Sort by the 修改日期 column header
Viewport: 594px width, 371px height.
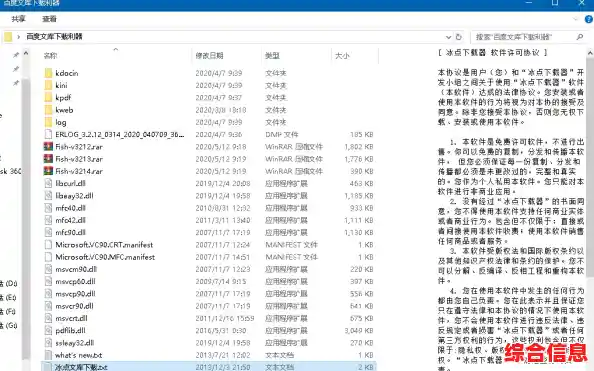coord(209,56)
